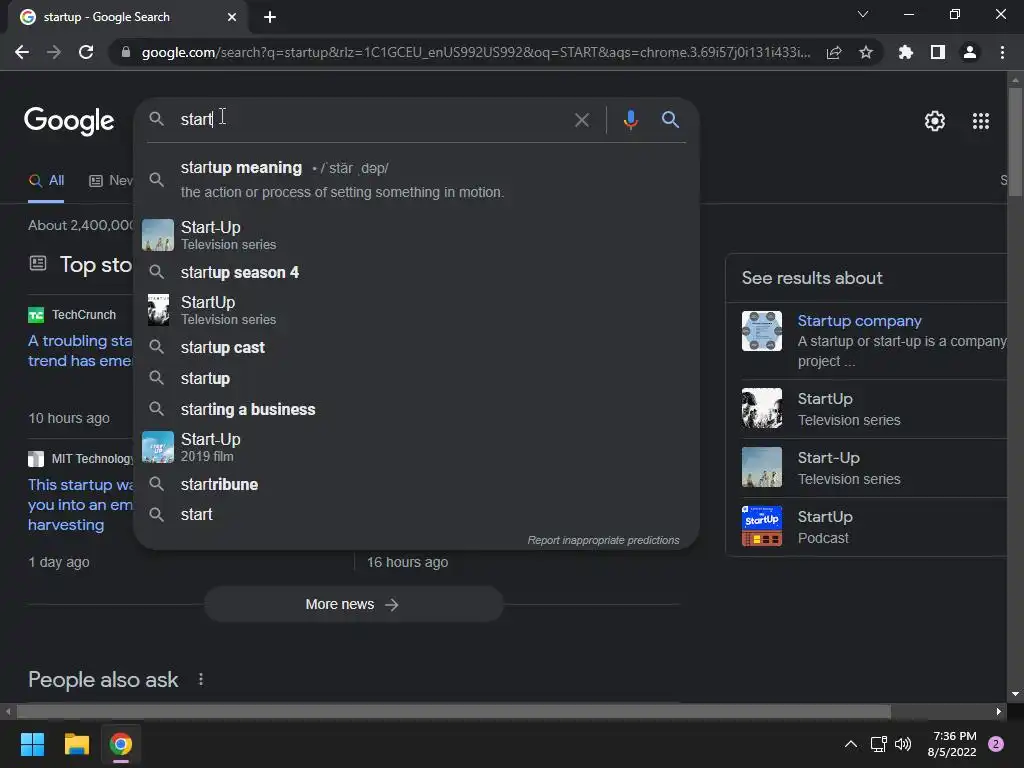The height and width of the screenshot is (768, 1024).
Task: Open the Extensions puzzle icon
Action: click(x=906, y=52)
